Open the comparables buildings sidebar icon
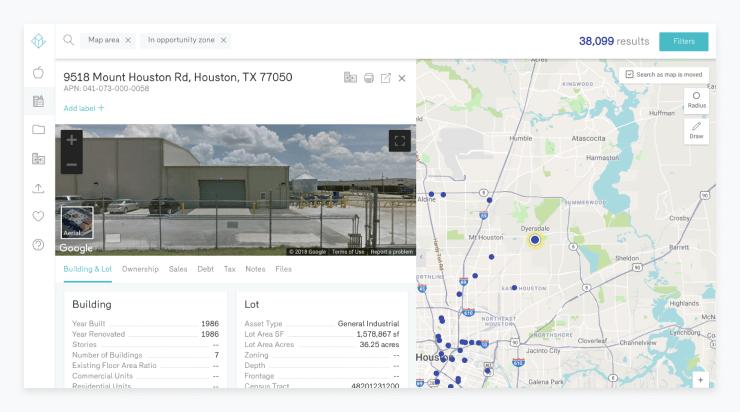 [38, 159]
